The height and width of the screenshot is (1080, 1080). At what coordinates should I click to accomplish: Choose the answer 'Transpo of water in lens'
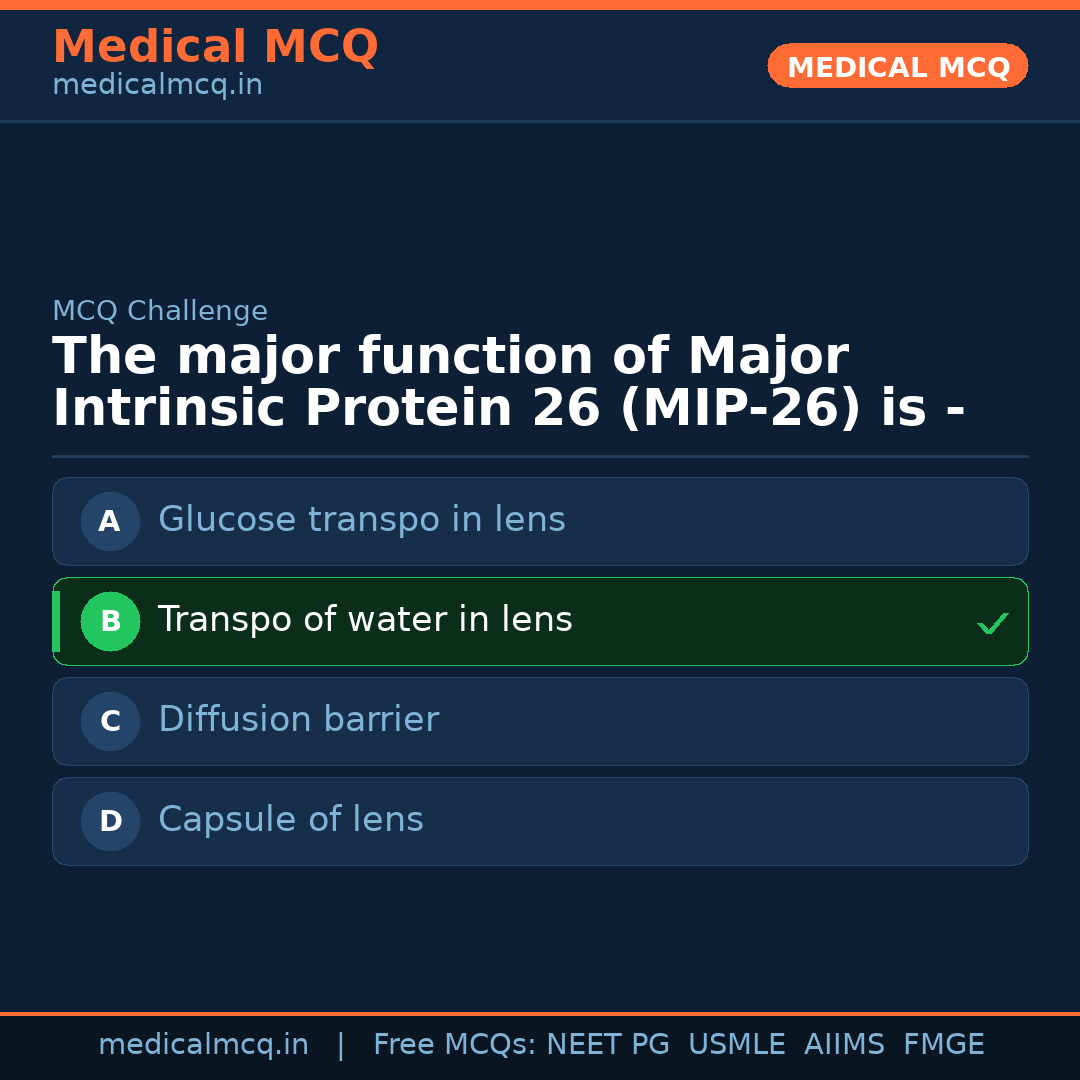(365, 620)
